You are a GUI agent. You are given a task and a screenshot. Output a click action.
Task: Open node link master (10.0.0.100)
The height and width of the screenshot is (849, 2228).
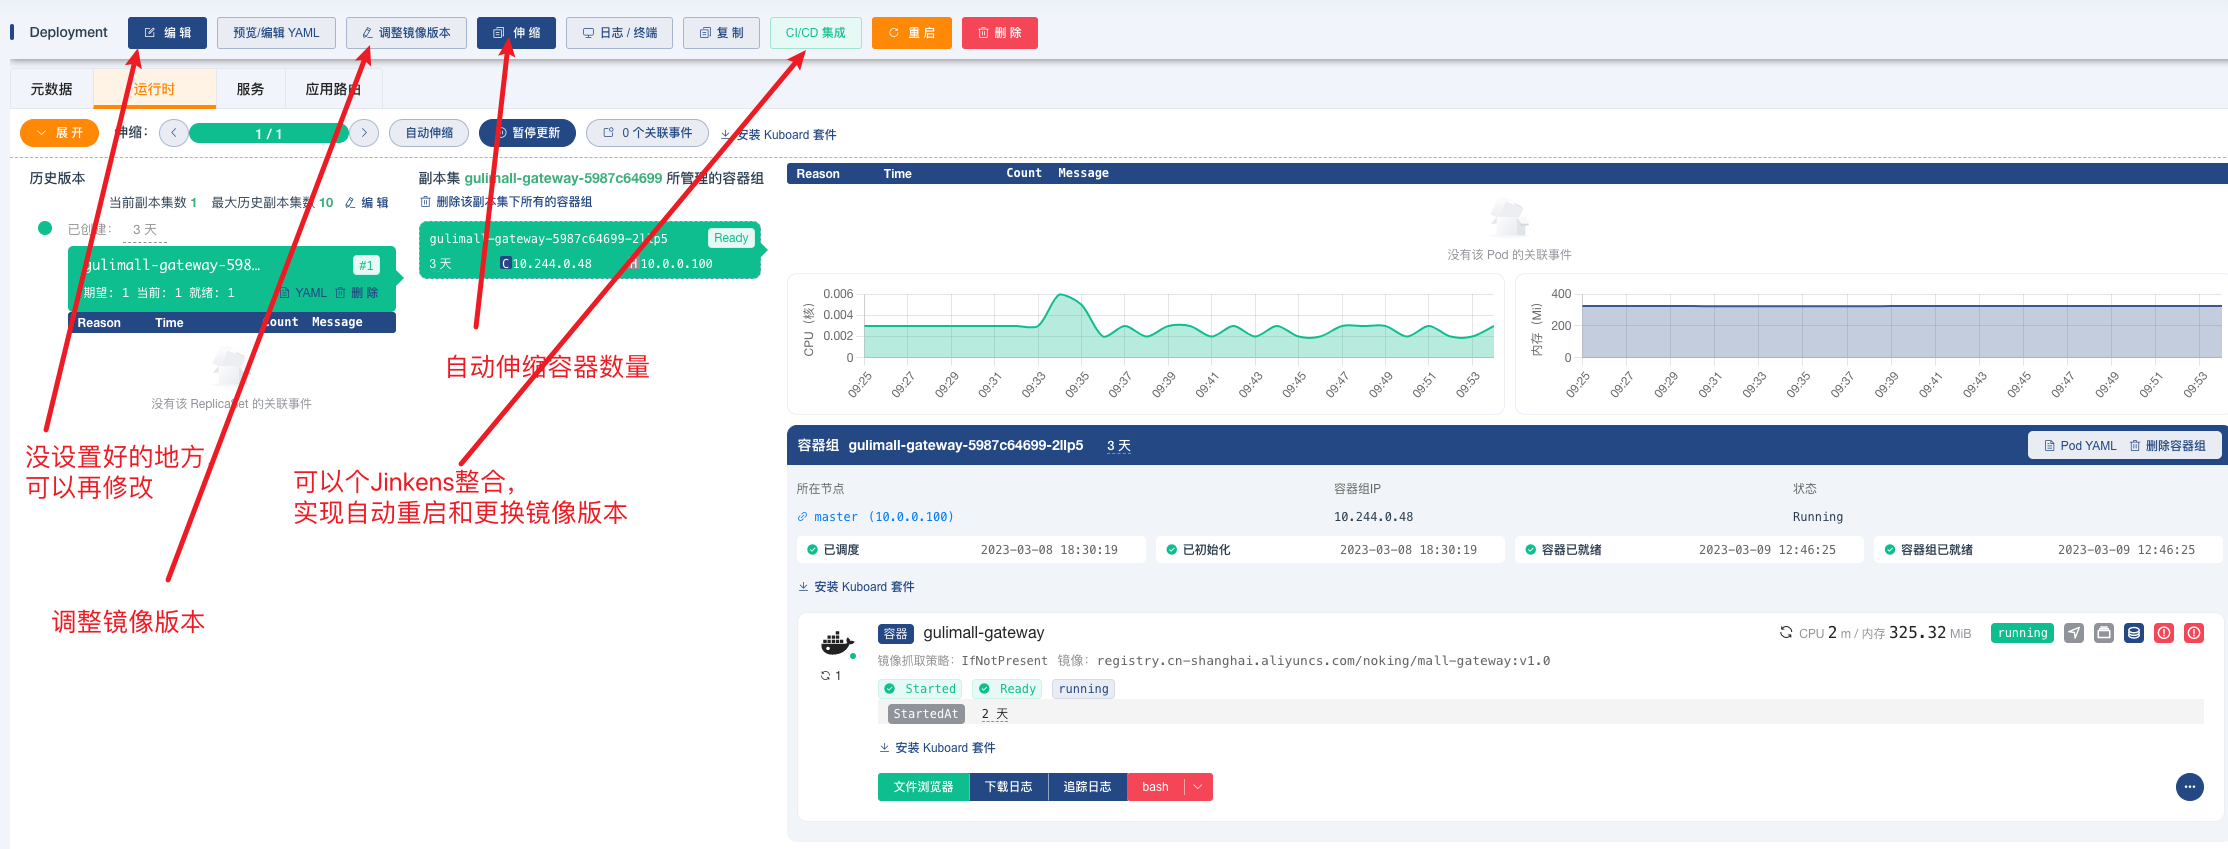pyautogui.click(x=875, y=517)
